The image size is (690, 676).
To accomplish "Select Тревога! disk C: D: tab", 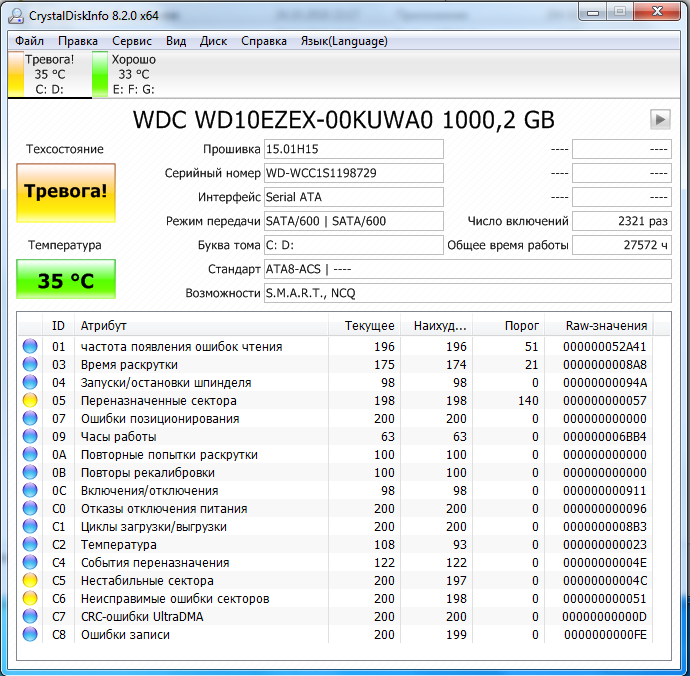I will (x=49, y=74).
